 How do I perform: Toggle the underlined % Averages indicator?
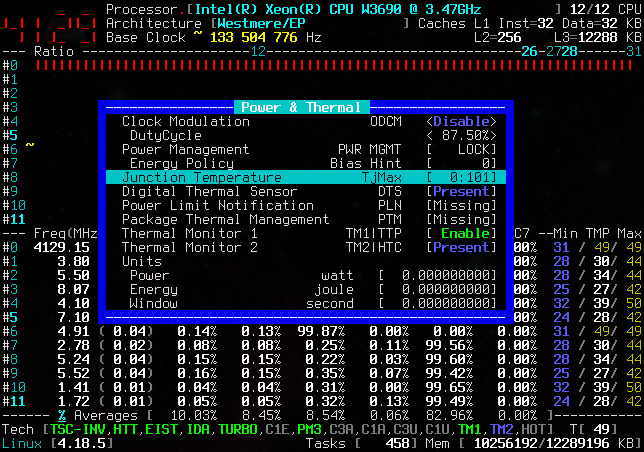62,415
